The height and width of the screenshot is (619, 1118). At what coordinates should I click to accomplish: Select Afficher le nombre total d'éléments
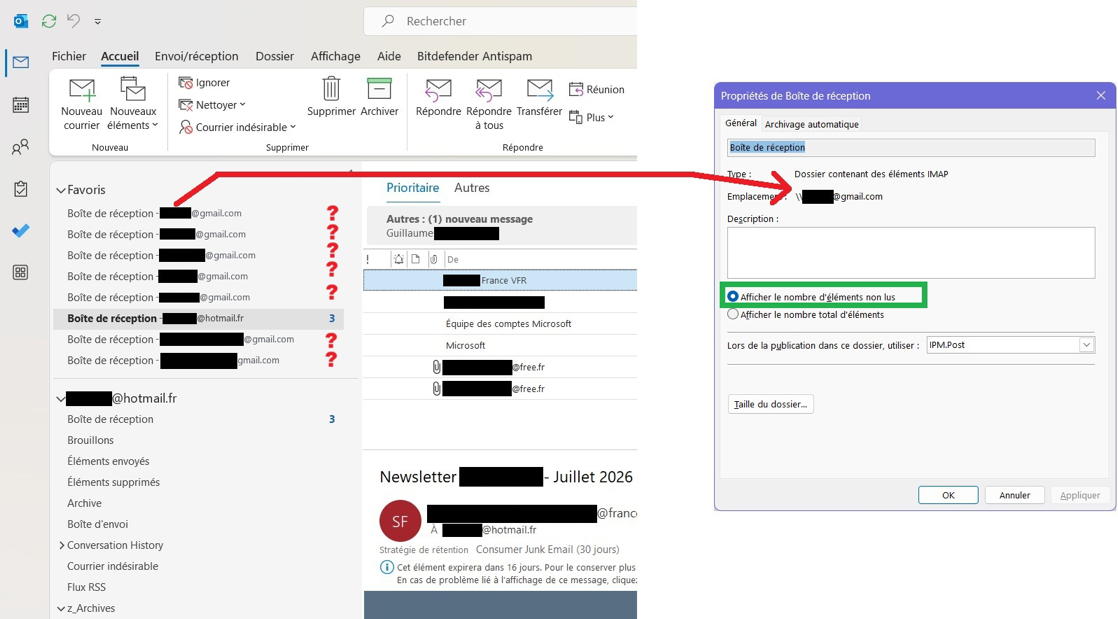click(732, 314)
